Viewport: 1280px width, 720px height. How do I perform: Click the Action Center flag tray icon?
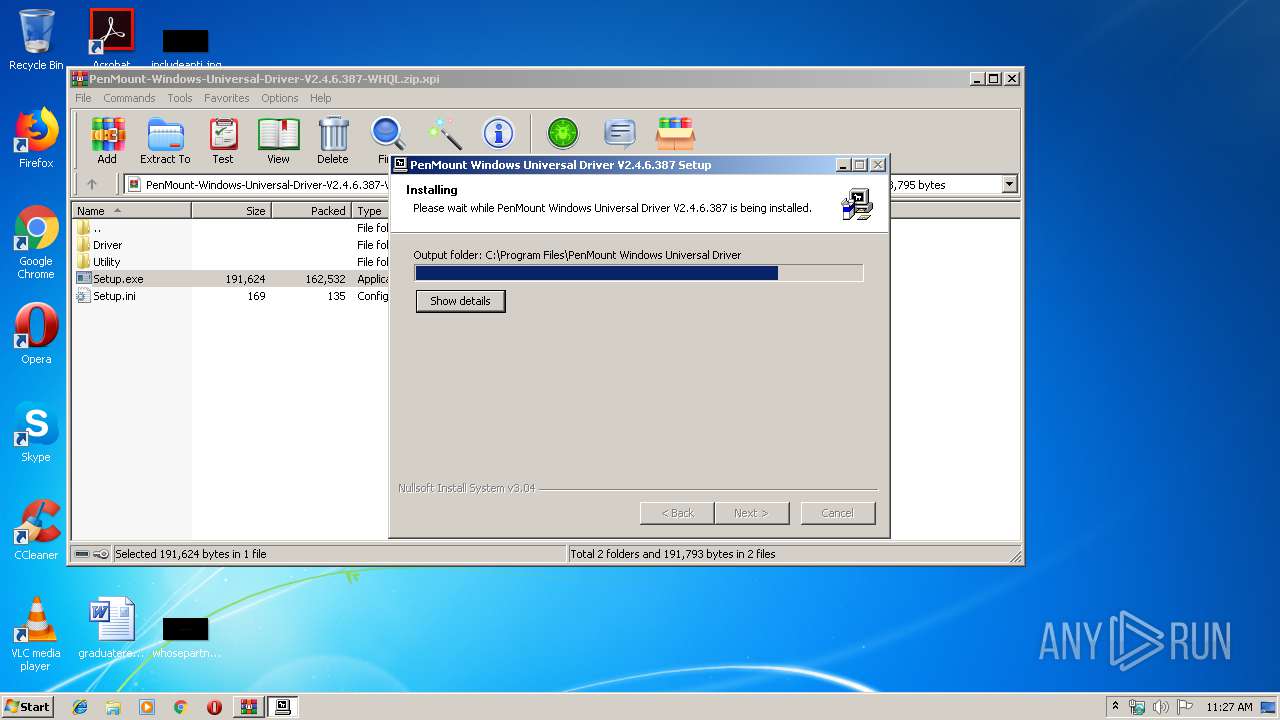1185,707
